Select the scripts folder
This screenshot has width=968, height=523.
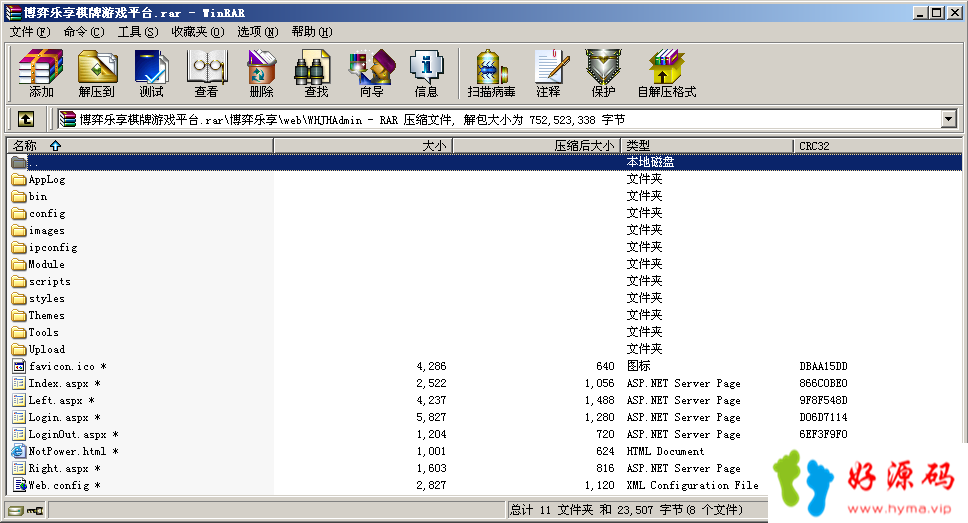click(41, 282)
